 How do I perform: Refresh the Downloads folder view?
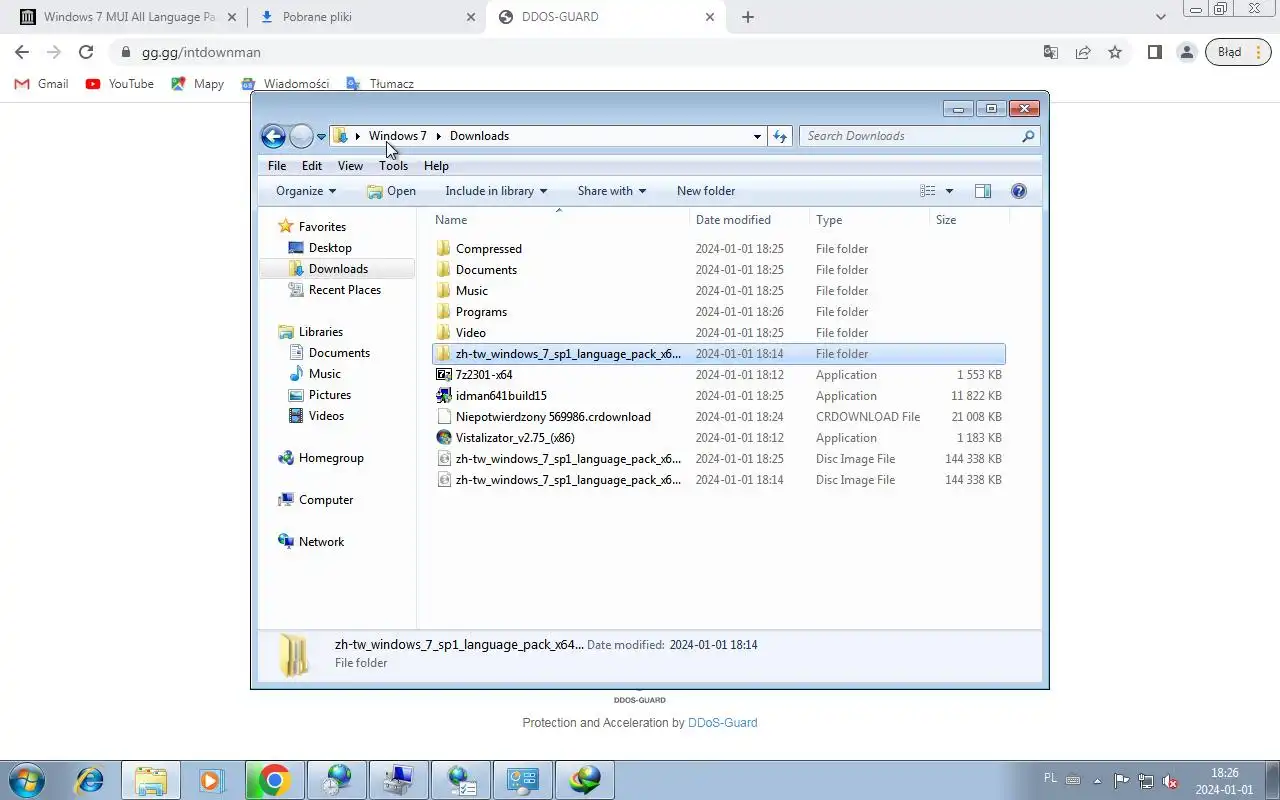tap(780, 136)
